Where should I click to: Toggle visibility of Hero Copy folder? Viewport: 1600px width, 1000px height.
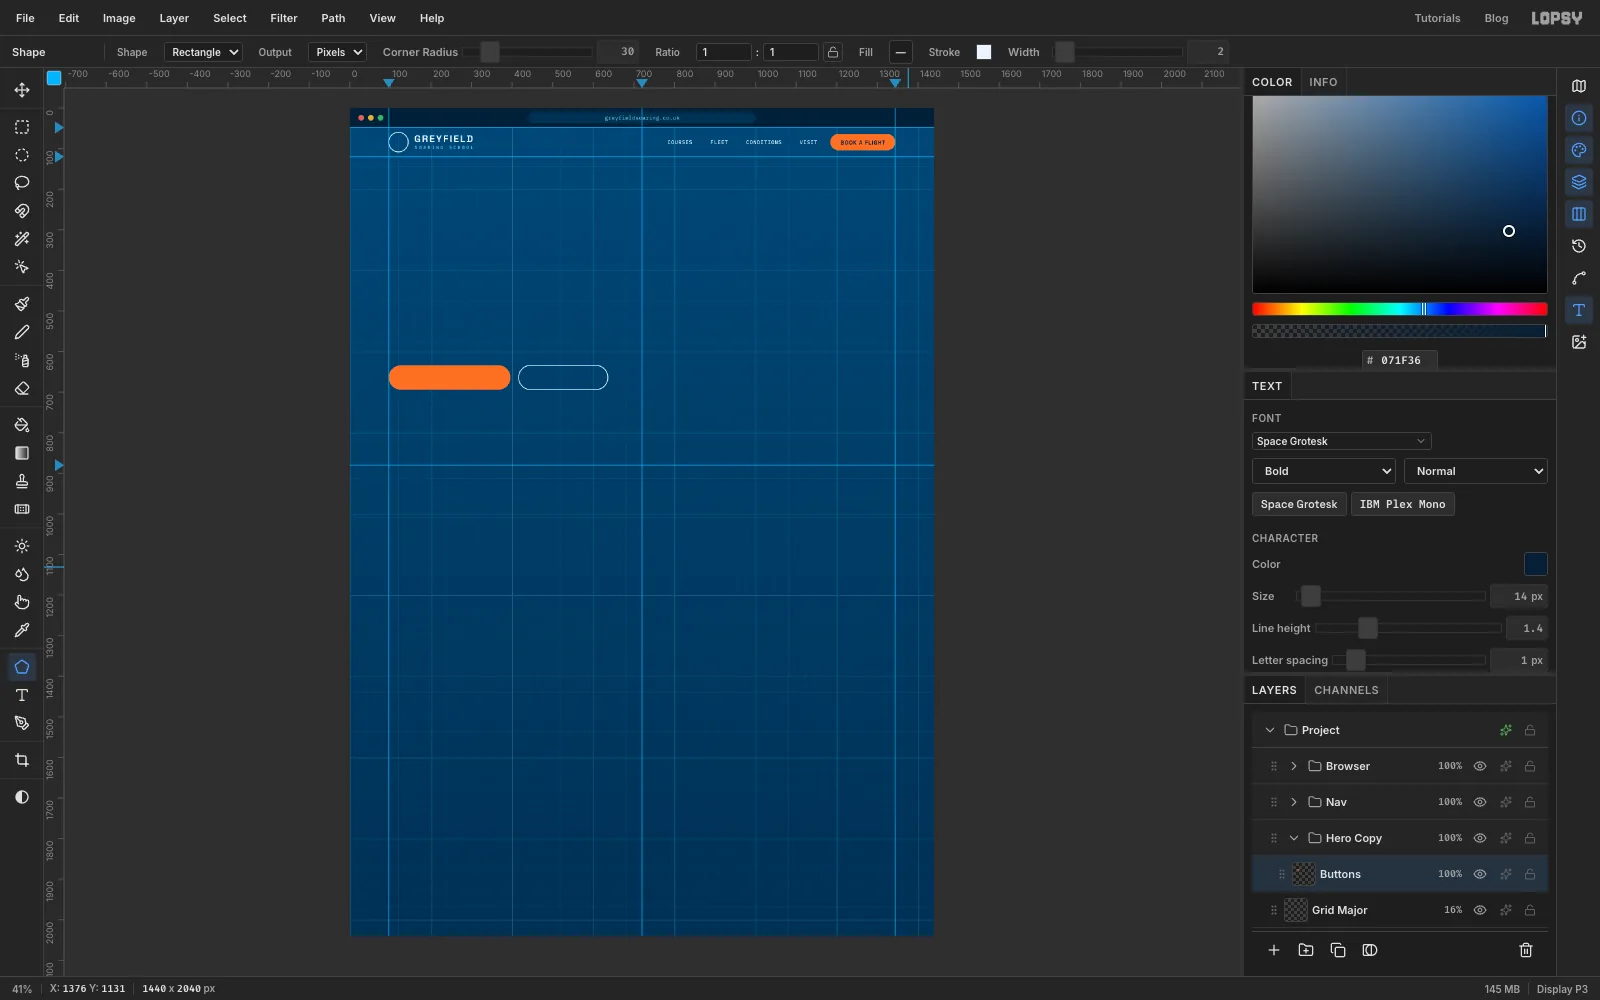[1480, 838]
